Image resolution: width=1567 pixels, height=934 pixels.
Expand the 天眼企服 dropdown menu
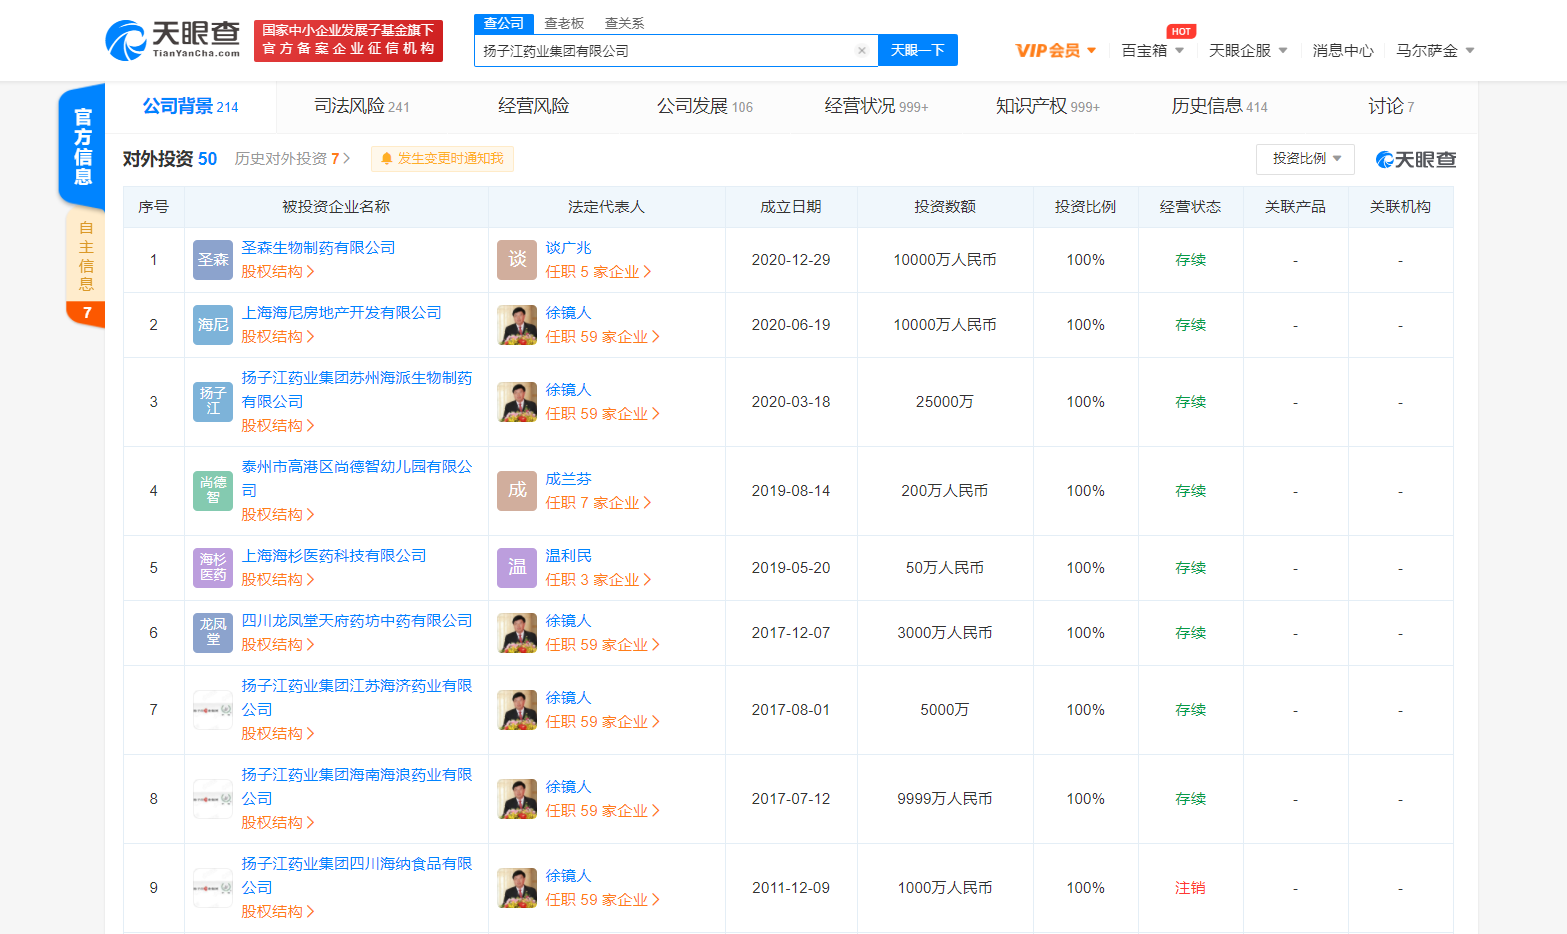[1248, 50]
